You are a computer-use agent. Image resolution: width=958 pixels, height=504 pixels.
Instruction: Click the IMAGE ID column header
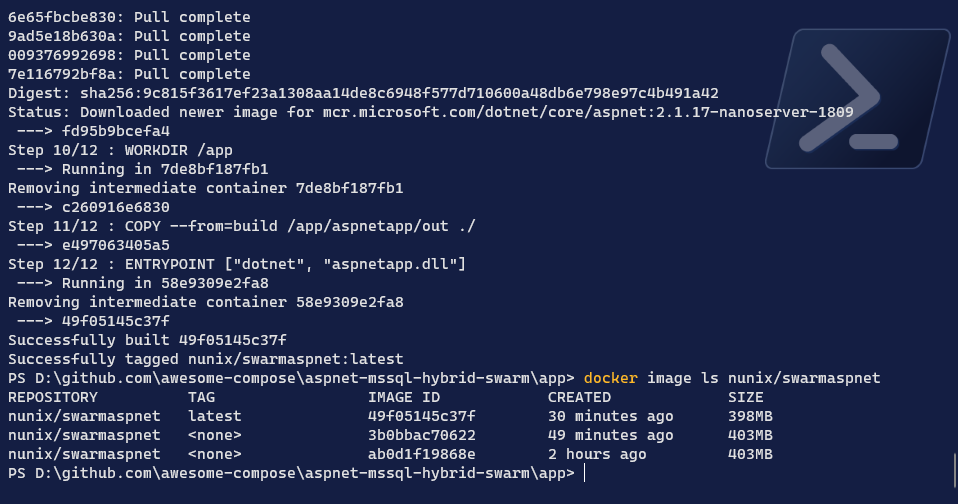[x=403, y=397]
